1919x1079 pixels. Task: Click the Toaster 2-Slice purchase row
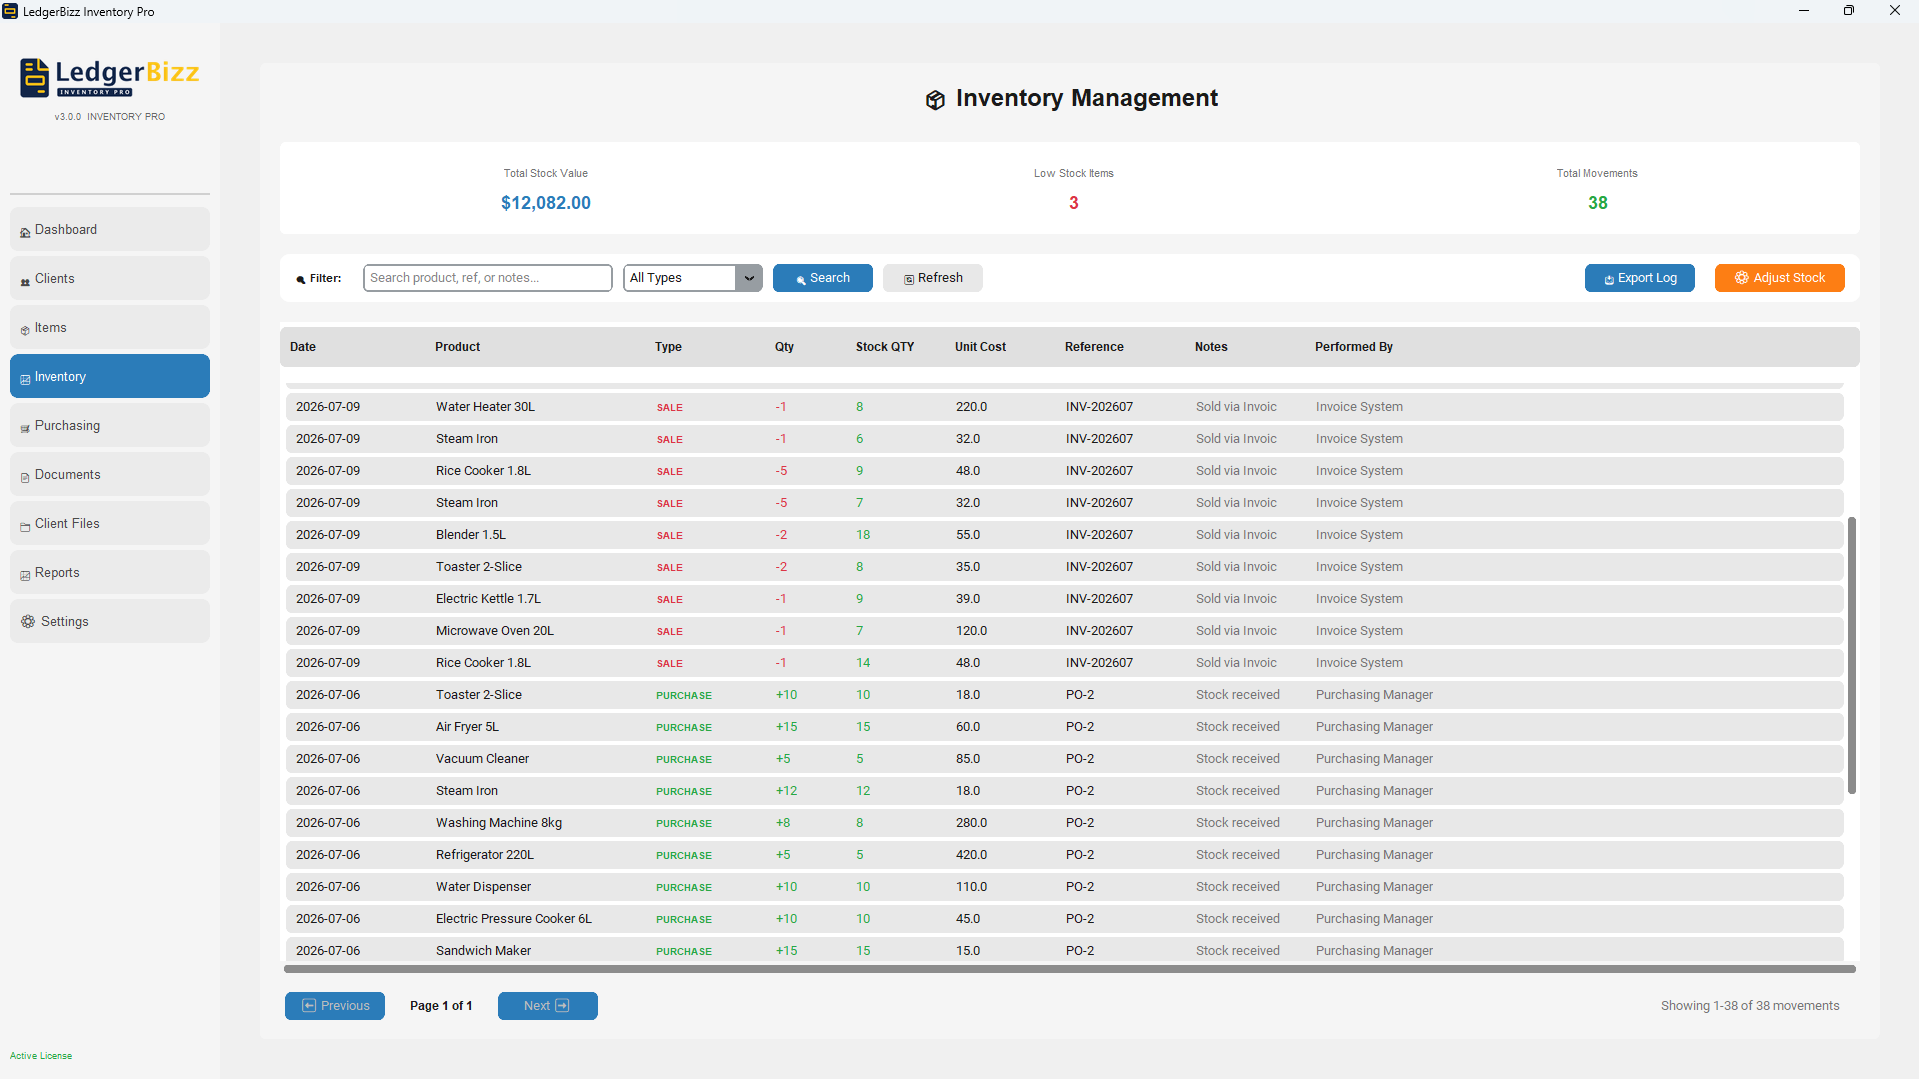pos(1065,695)
